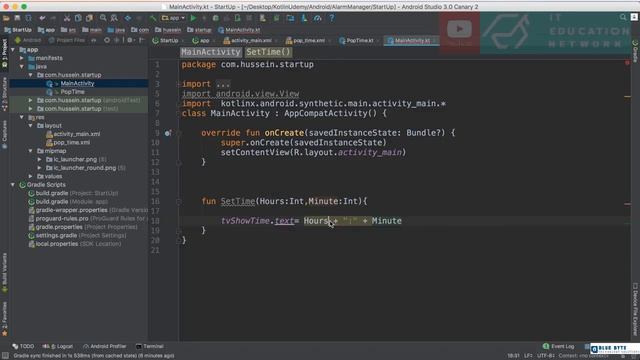This screenshot has height=360, width=640.
Task: Open the Captures side tool window
Action: coord(4,134)
